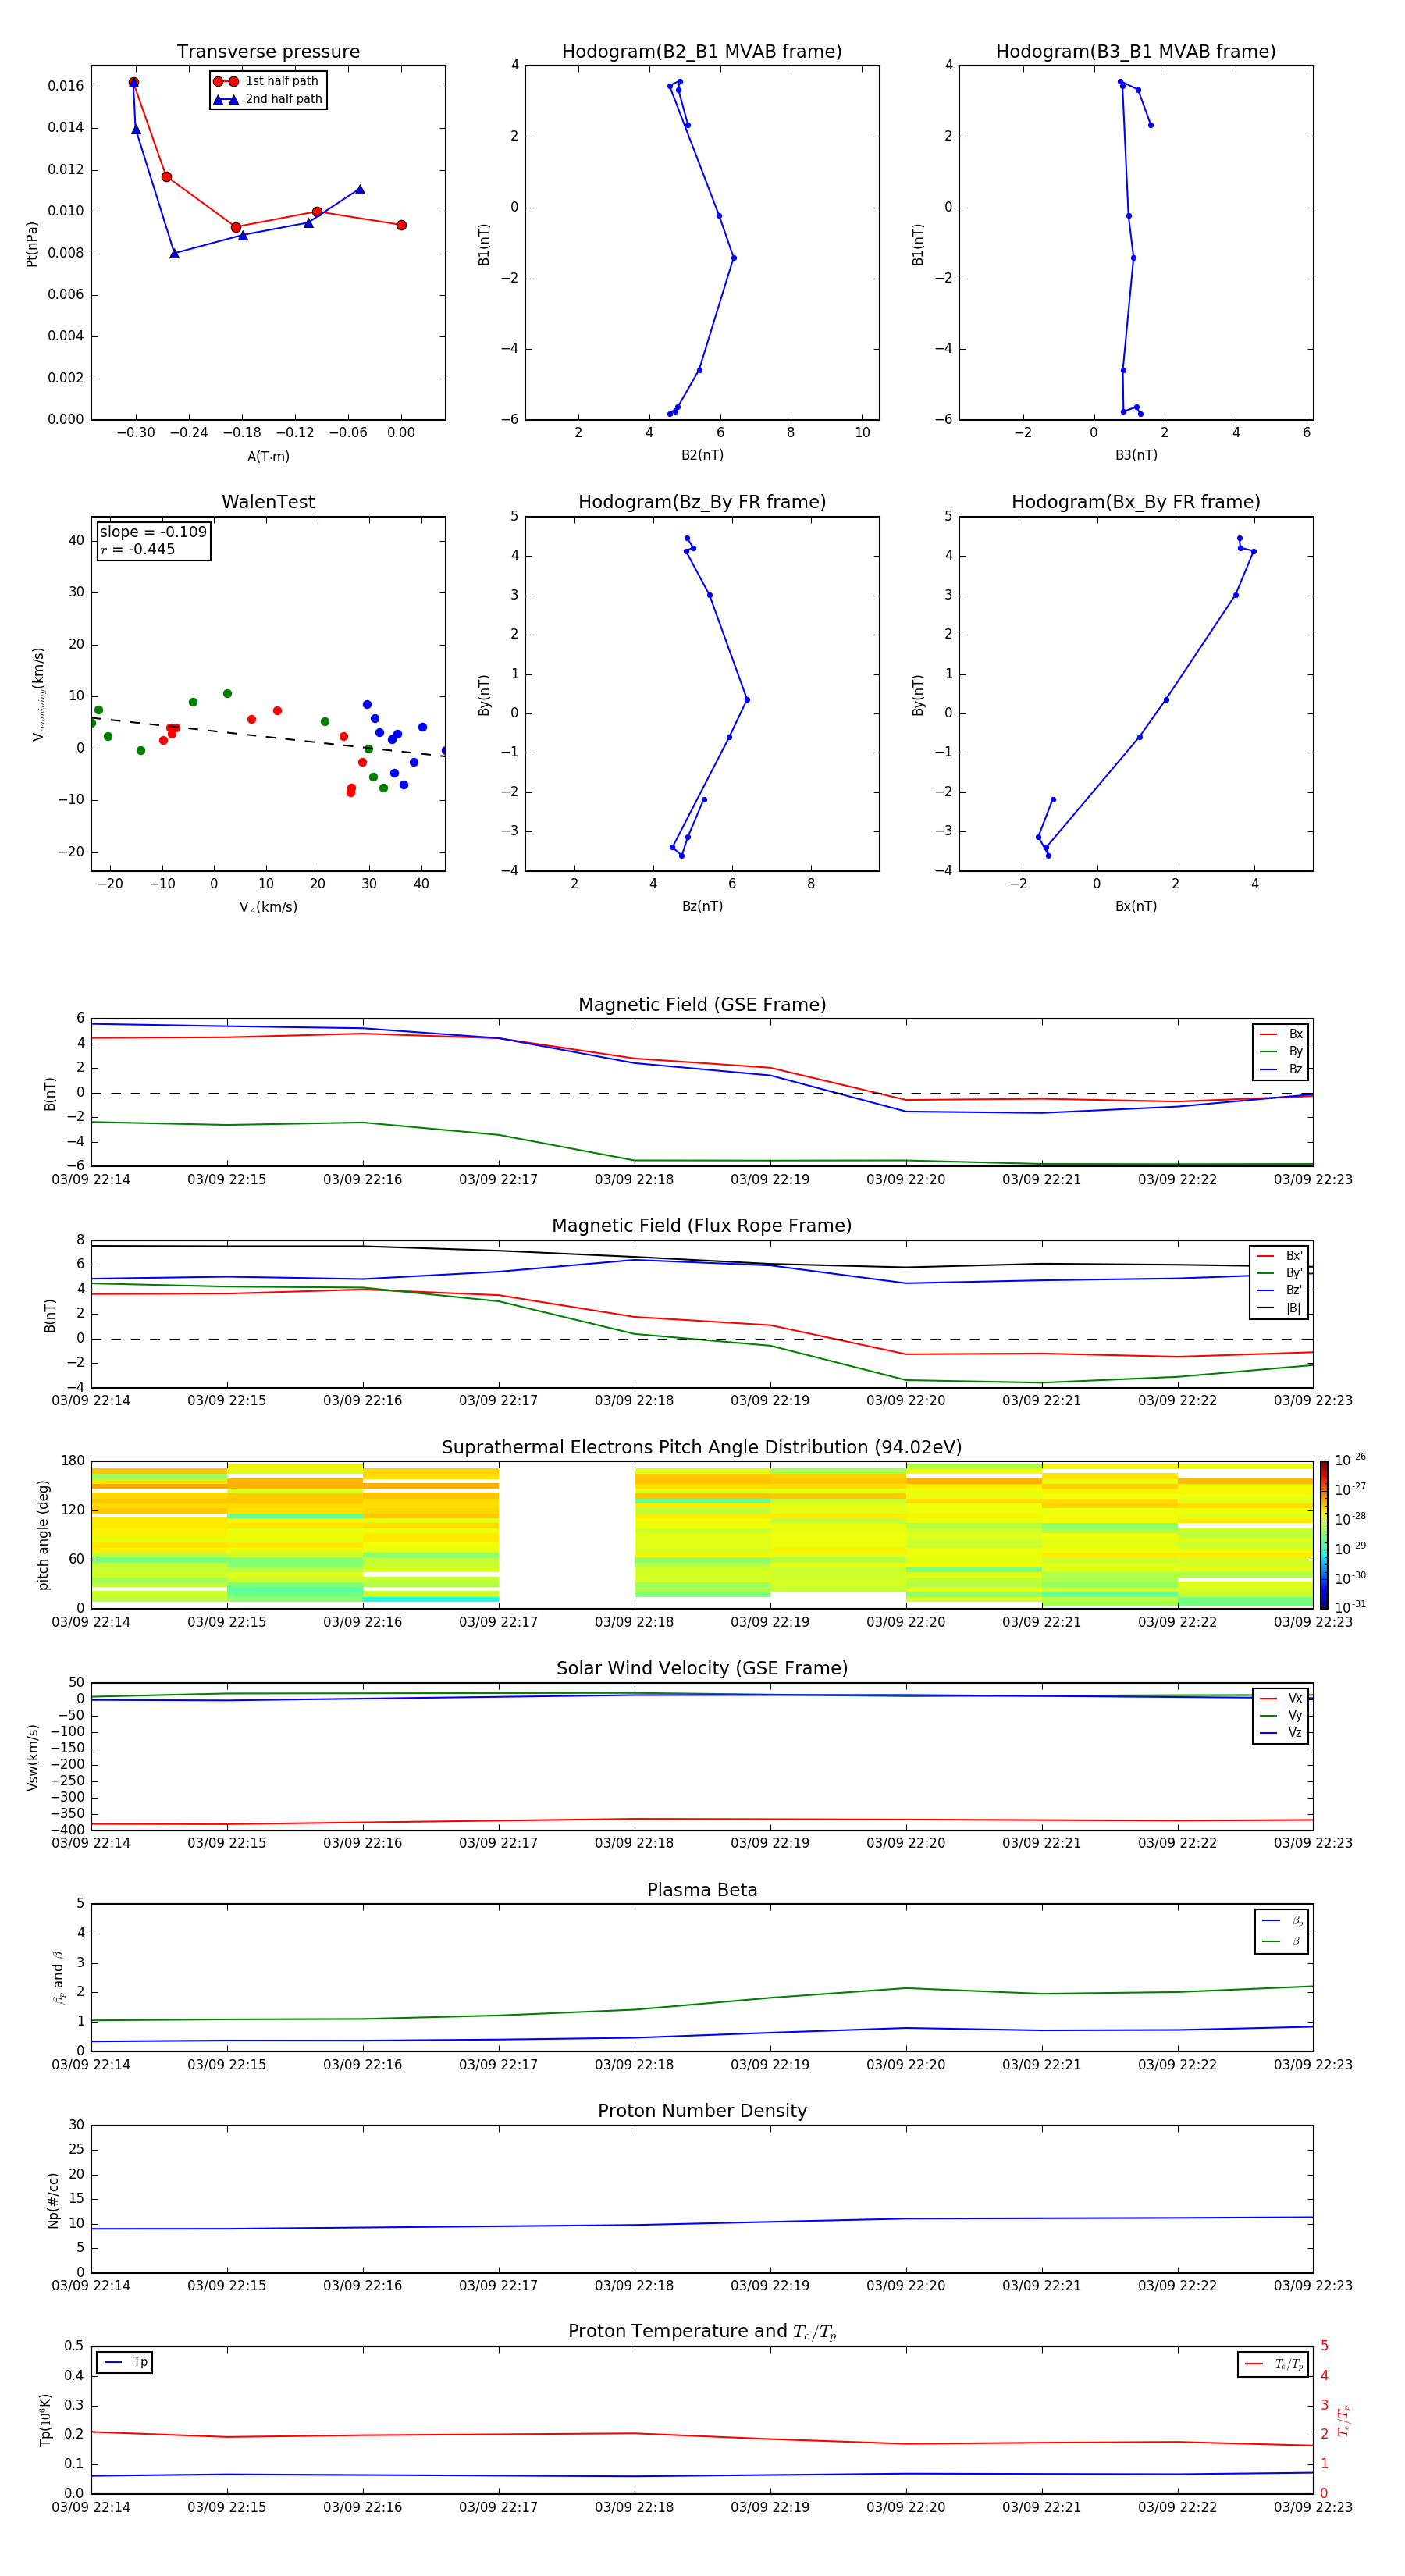The width and height of the screenshot is (1405, 2576).
Task: Click the "Plasma Beta" plot title
Action: (702, 1890)
